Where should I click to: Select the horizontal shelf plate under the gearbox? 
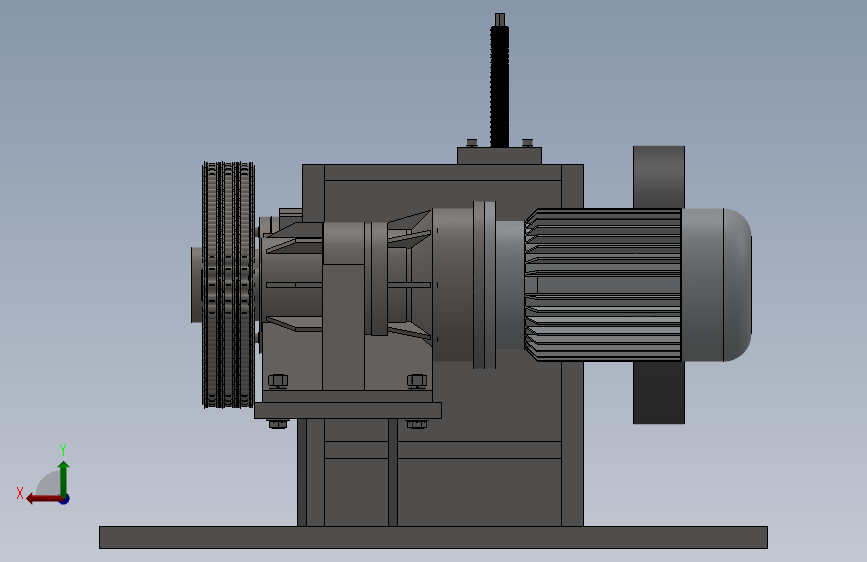click(x=348, y=410)
